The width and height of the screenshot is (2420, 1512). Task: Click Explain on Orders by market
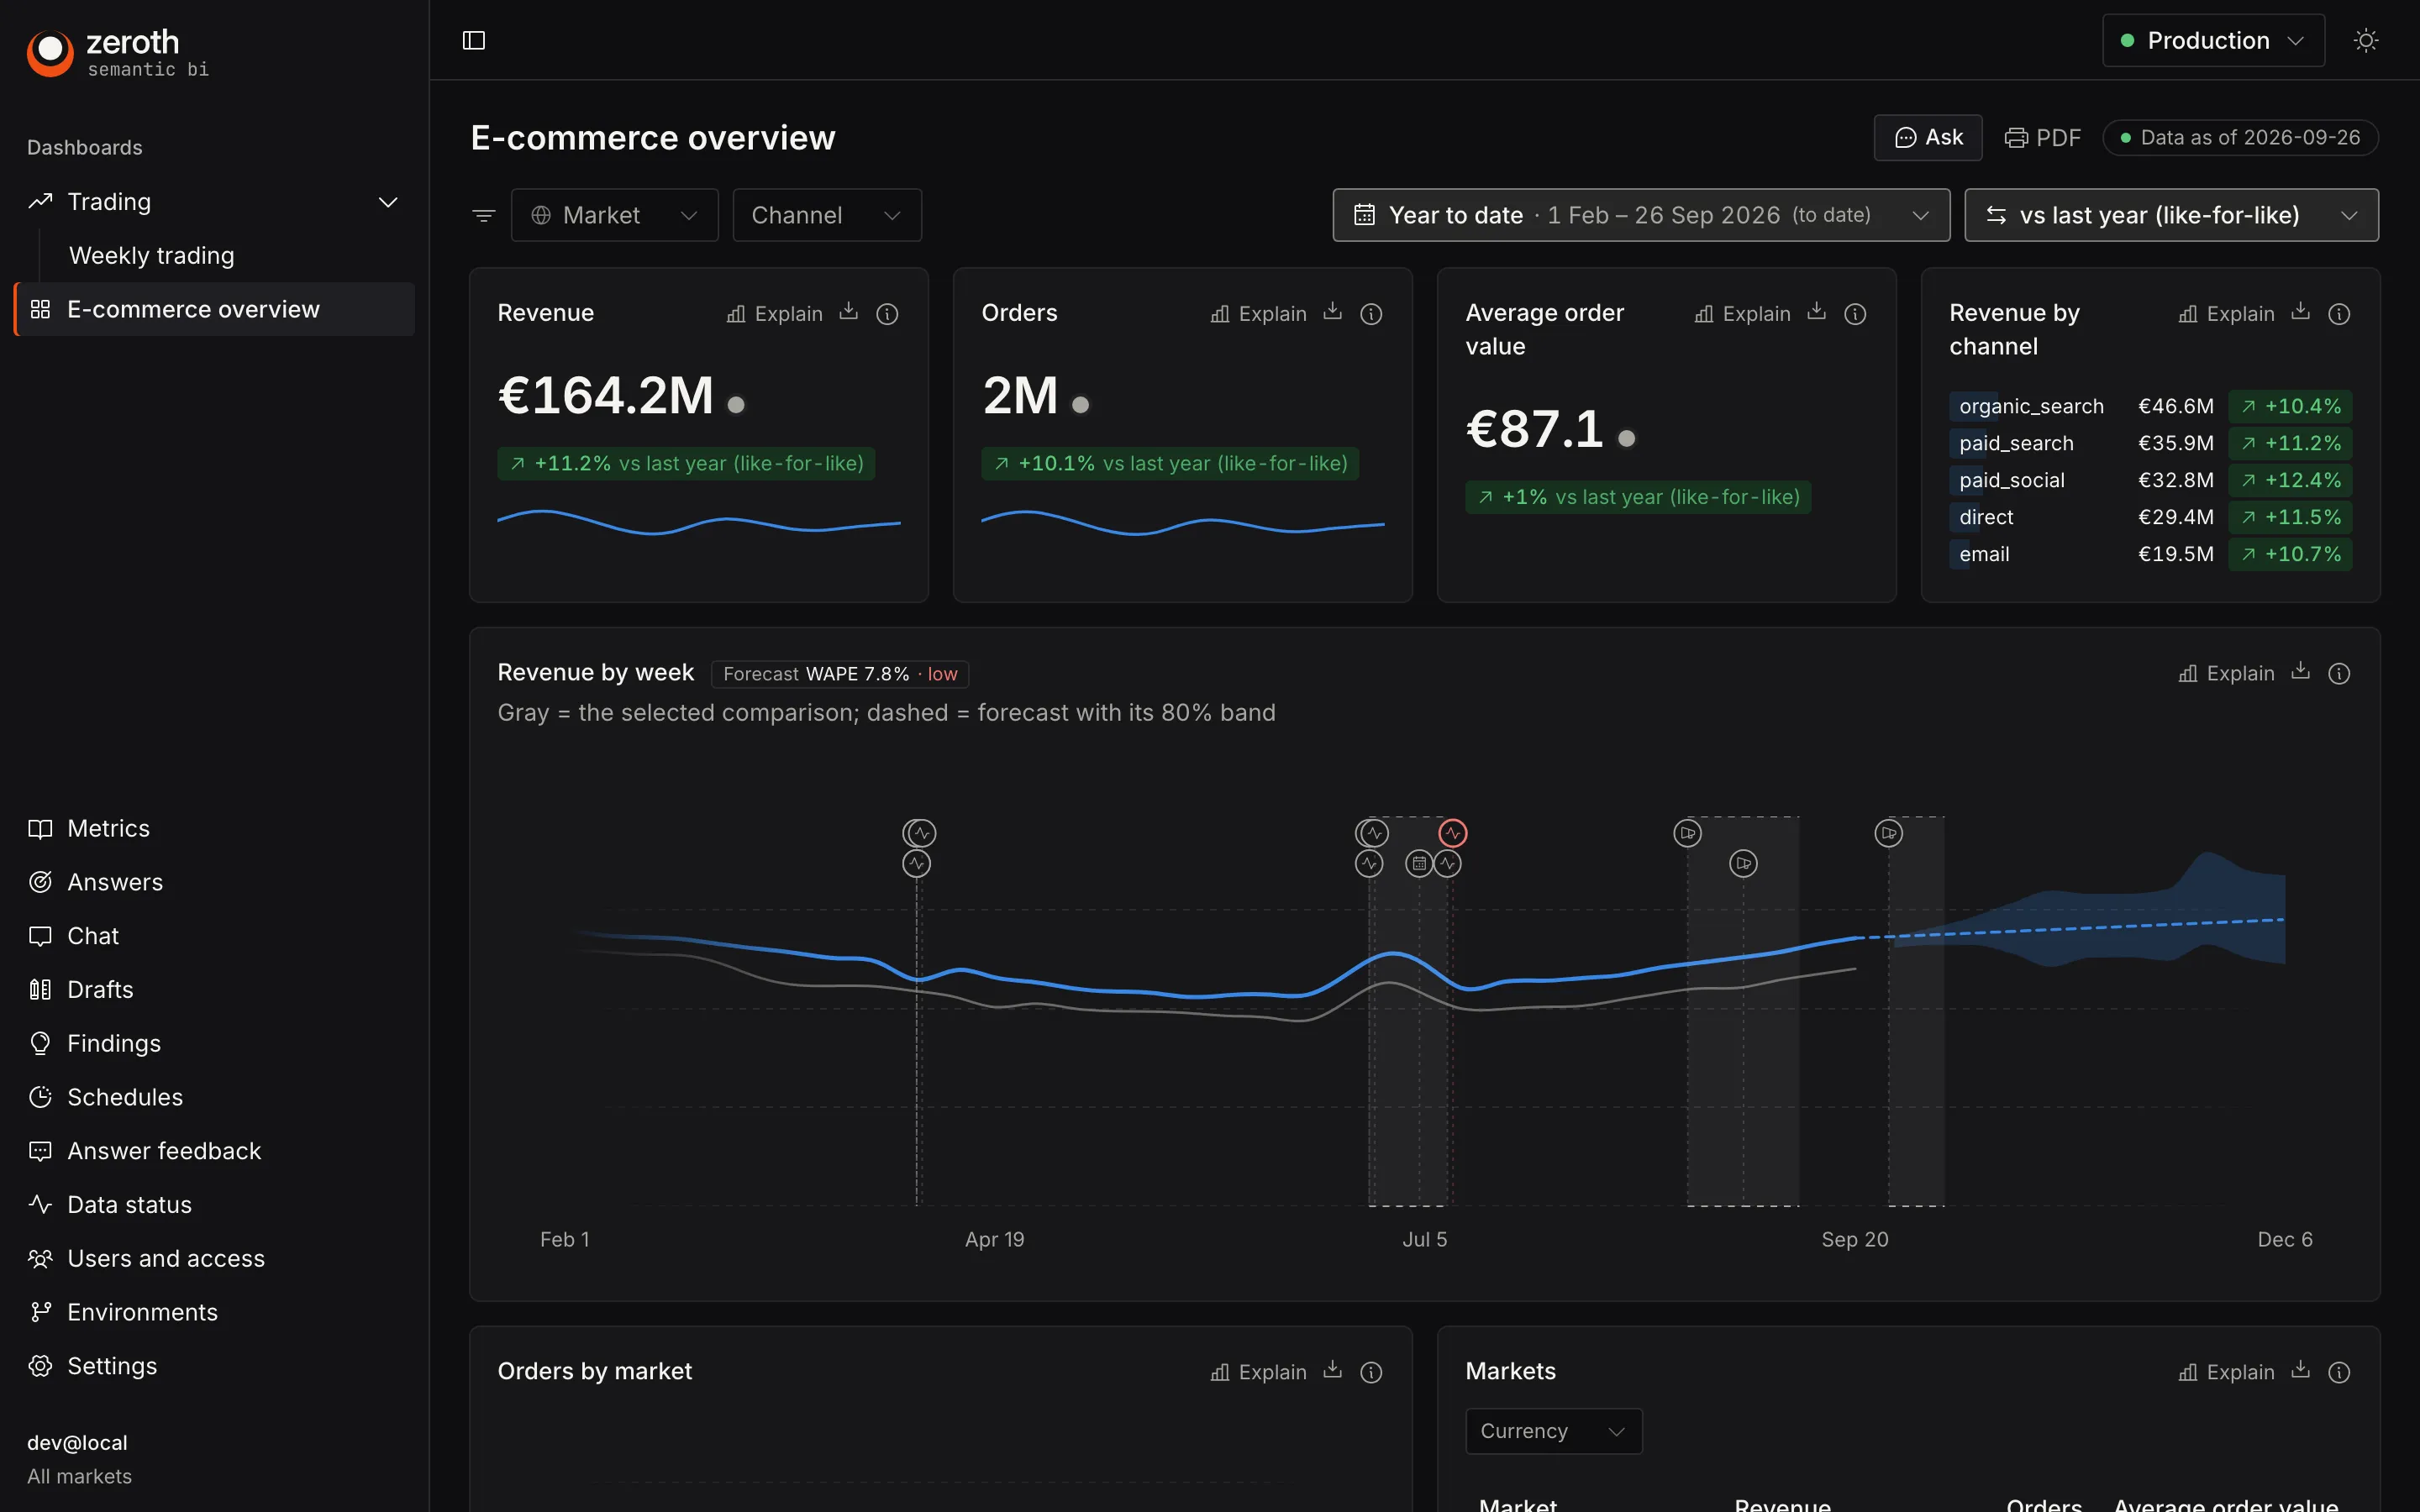[1258, 1372]
